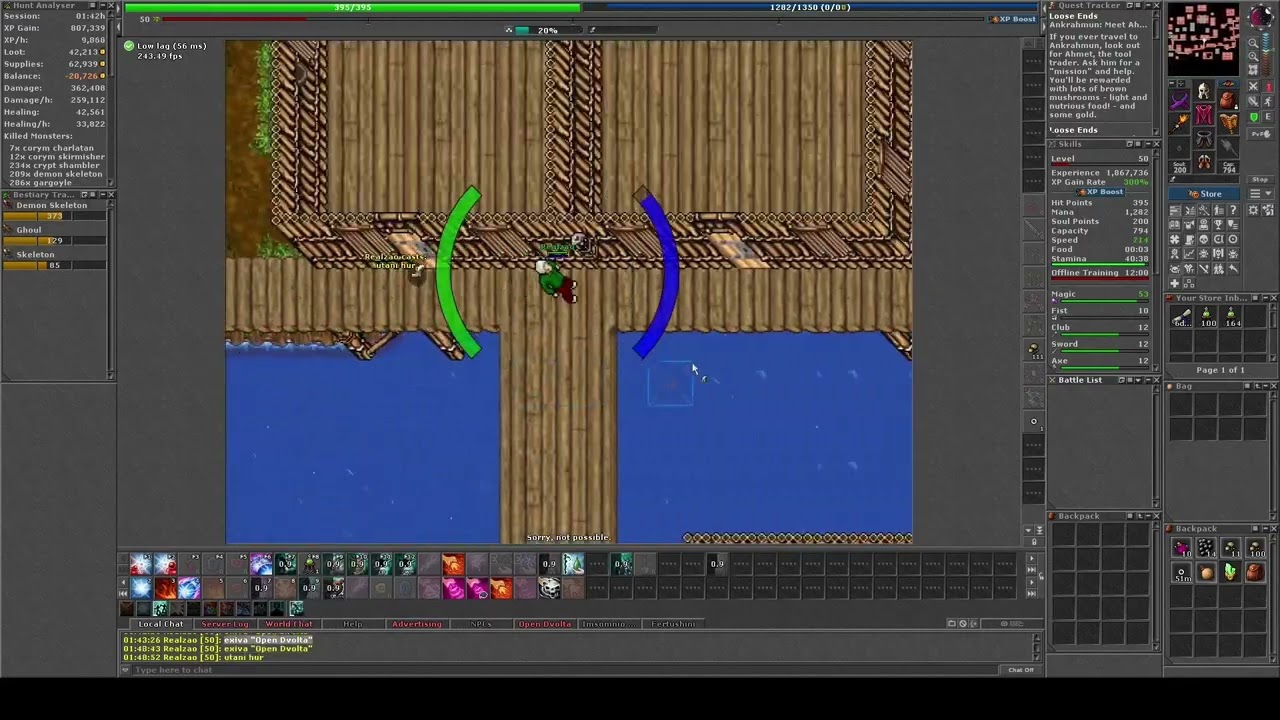
Task: Open the Advertising chat tab
Action: coord(416,624)
